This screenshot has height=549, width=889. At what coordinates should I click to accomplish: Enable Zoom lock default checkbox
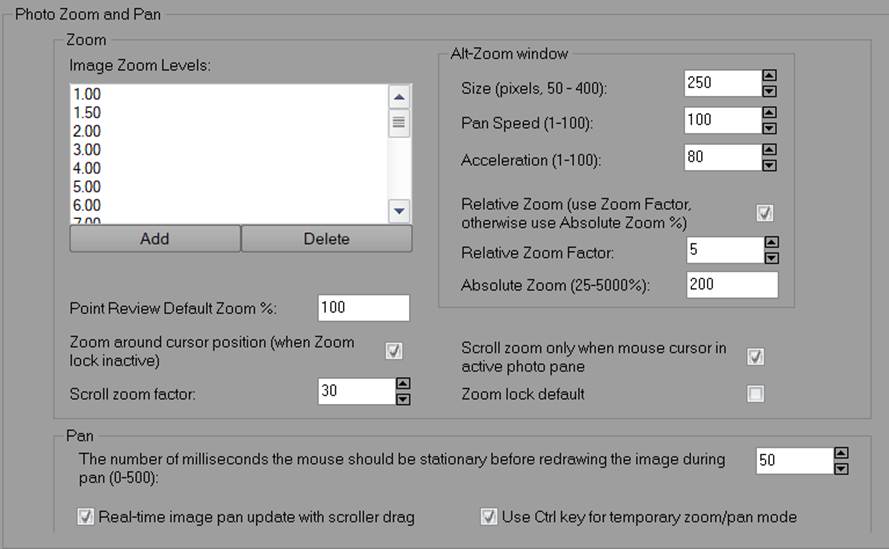[x=756, y=394]
